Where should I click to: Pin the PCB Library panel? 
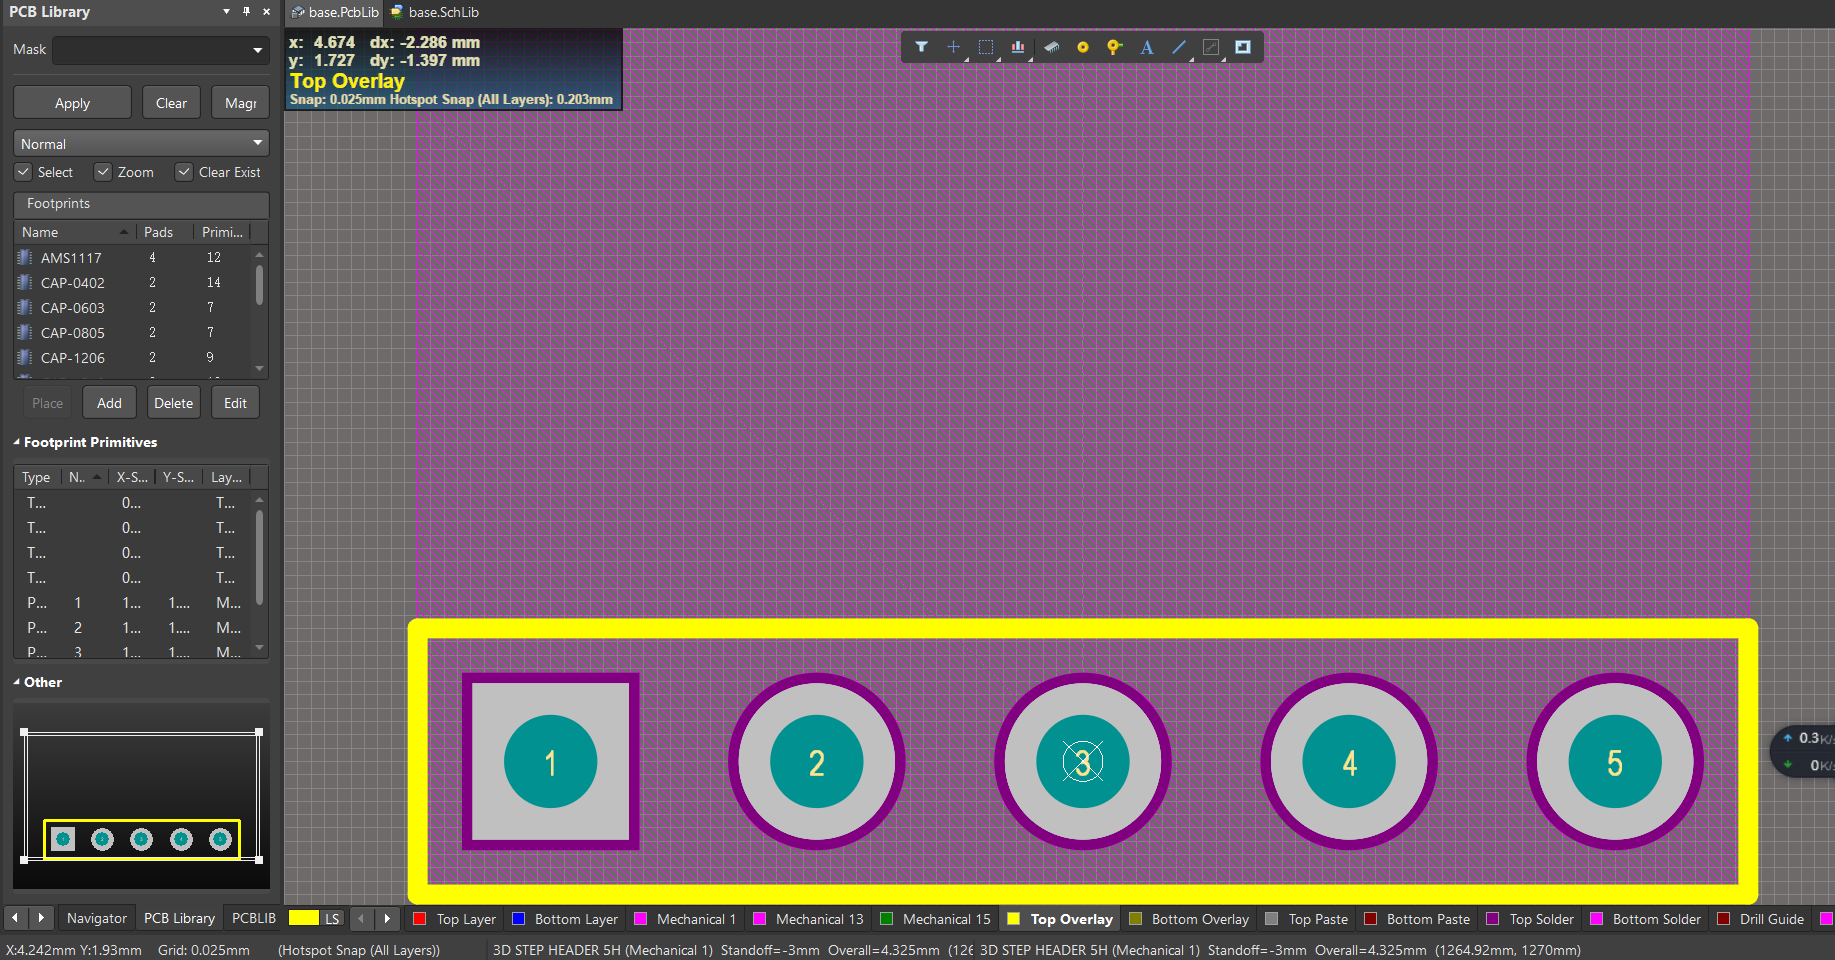[246, 12]
